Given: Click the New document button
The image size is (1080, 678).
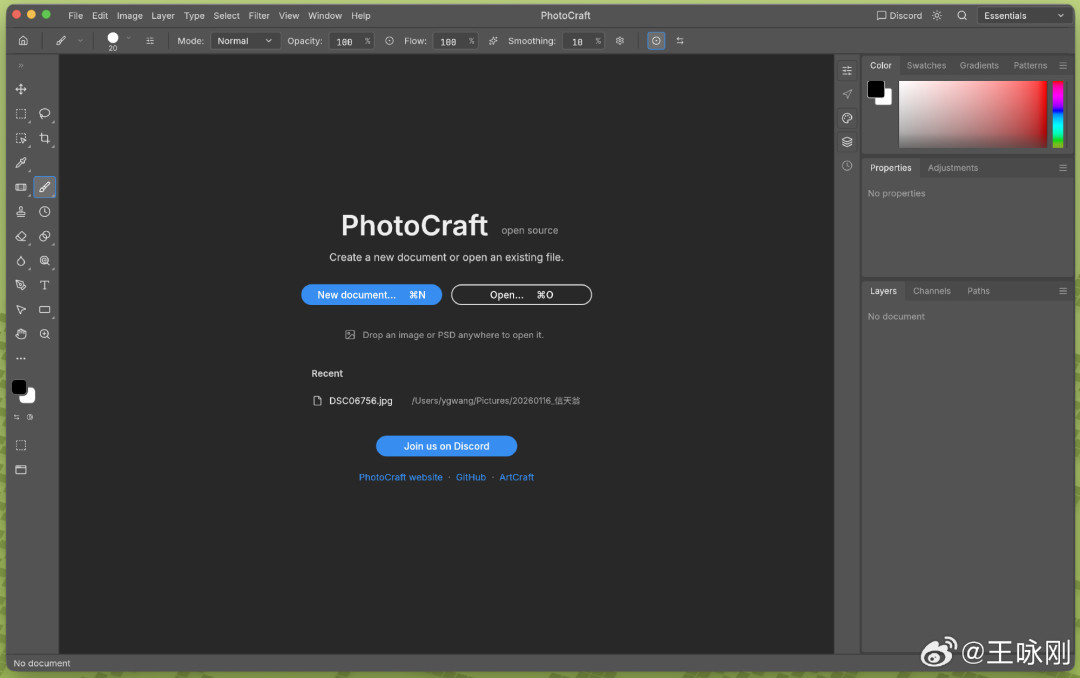Looking at the screenshot, I should click(x=371, y=295).
